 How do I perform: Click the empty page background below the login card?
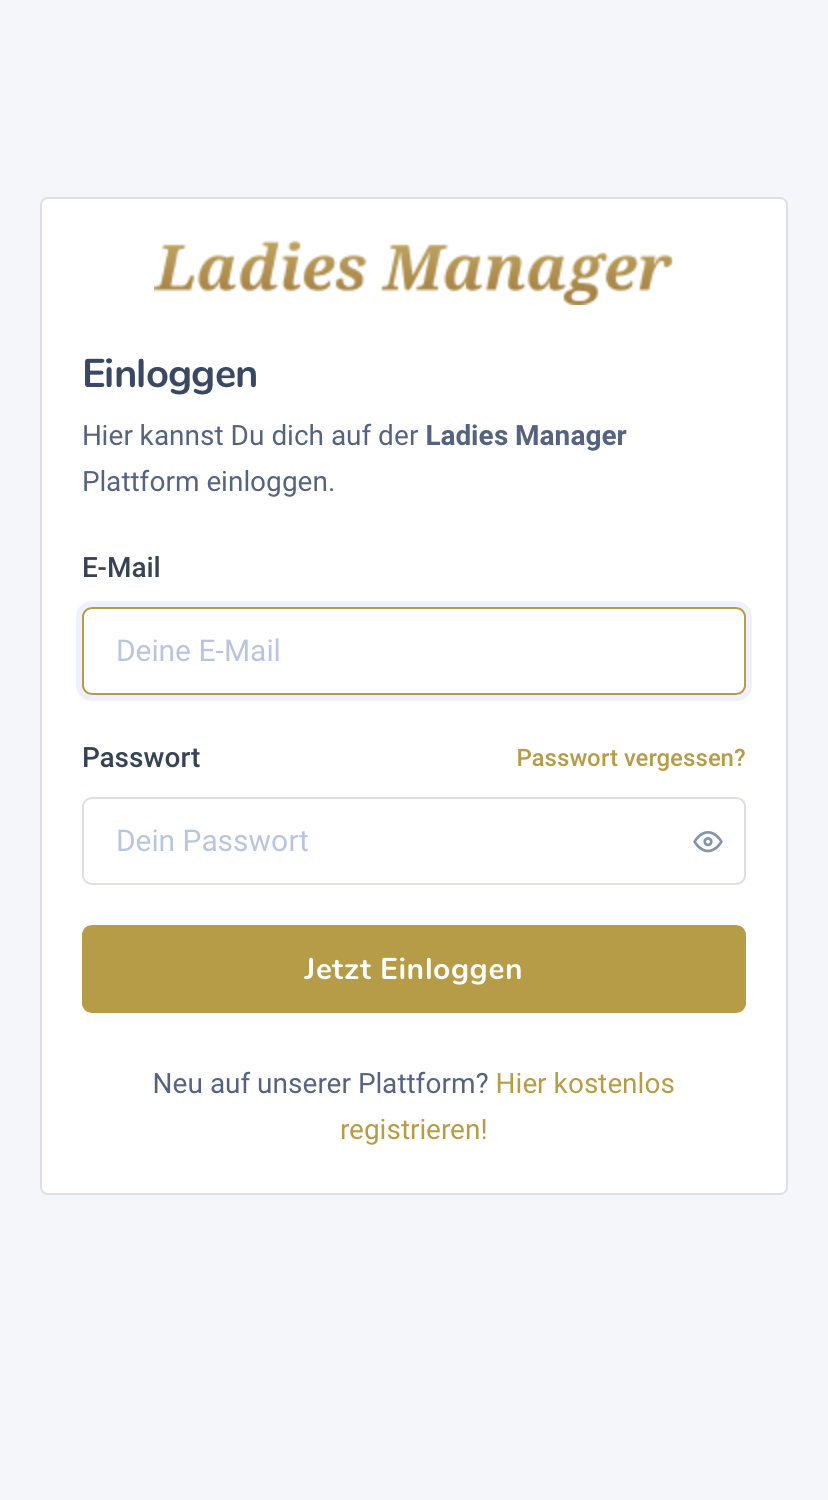pyautogui.click(x=414, y=1350)
